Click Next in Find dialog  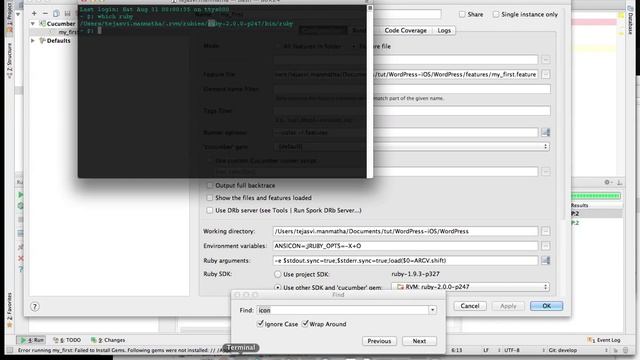click(419, 341)
